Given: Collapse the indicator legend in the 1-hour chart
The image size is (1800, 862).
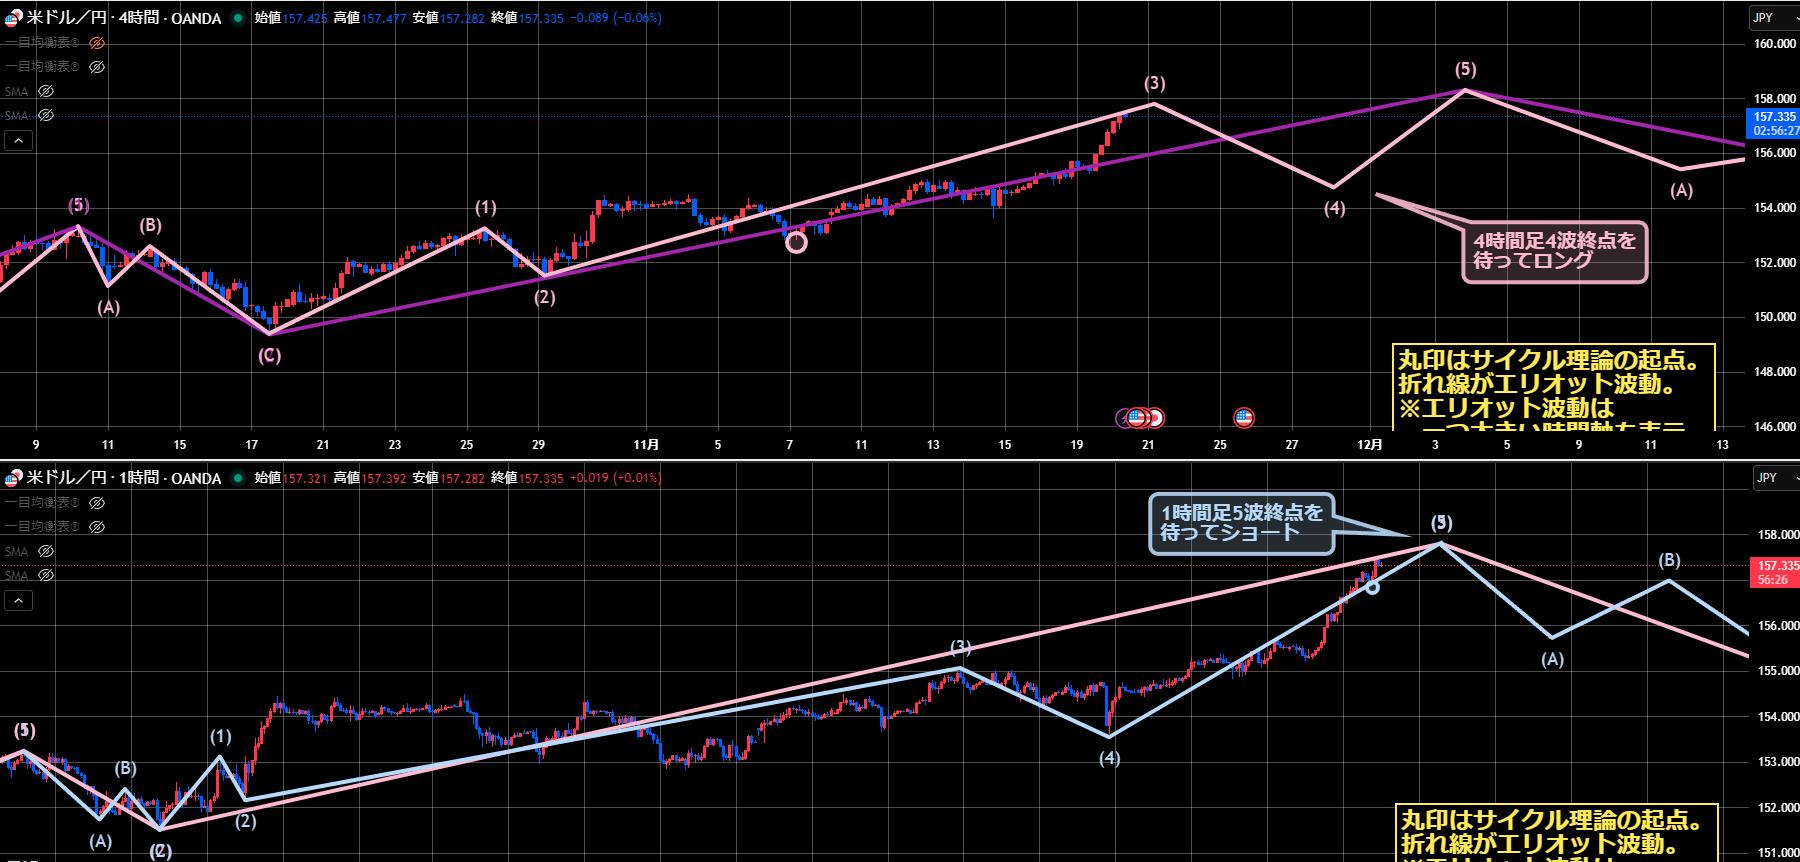Looking at the screenshot, I should (x=18, y=601).
